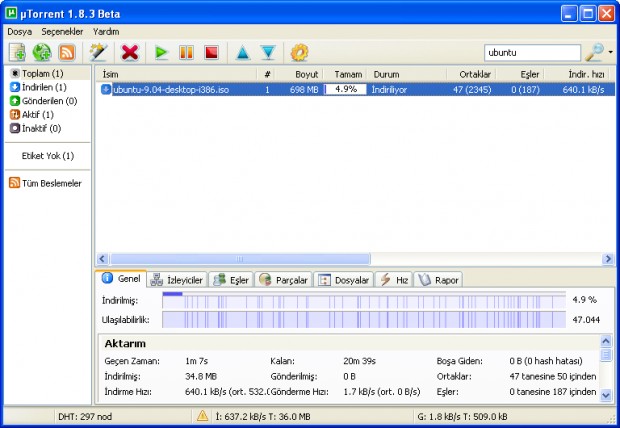This screenshot has width=620, height=428.
Task: Minimize the µTorrent window
Action: [x=569, y=14]
